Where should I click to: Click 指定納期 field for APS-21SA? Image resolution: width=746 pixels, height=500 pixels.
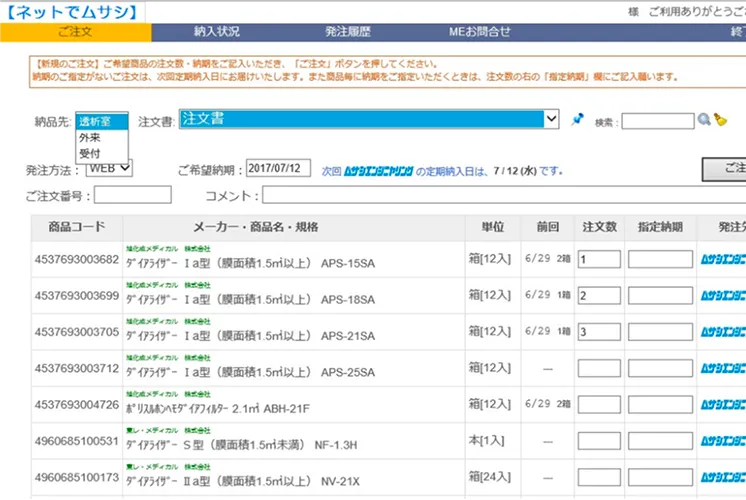click(x=660, y=332)
